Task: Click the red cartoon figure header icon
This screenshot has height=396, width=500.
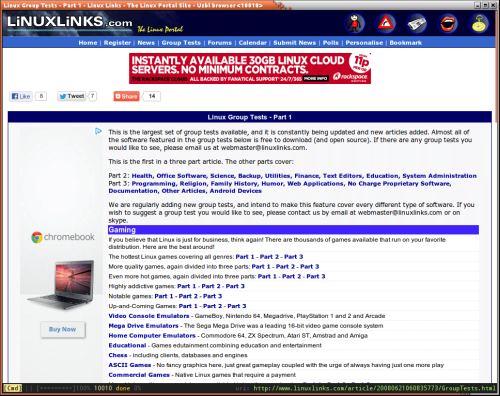Action: click(355, 23)
